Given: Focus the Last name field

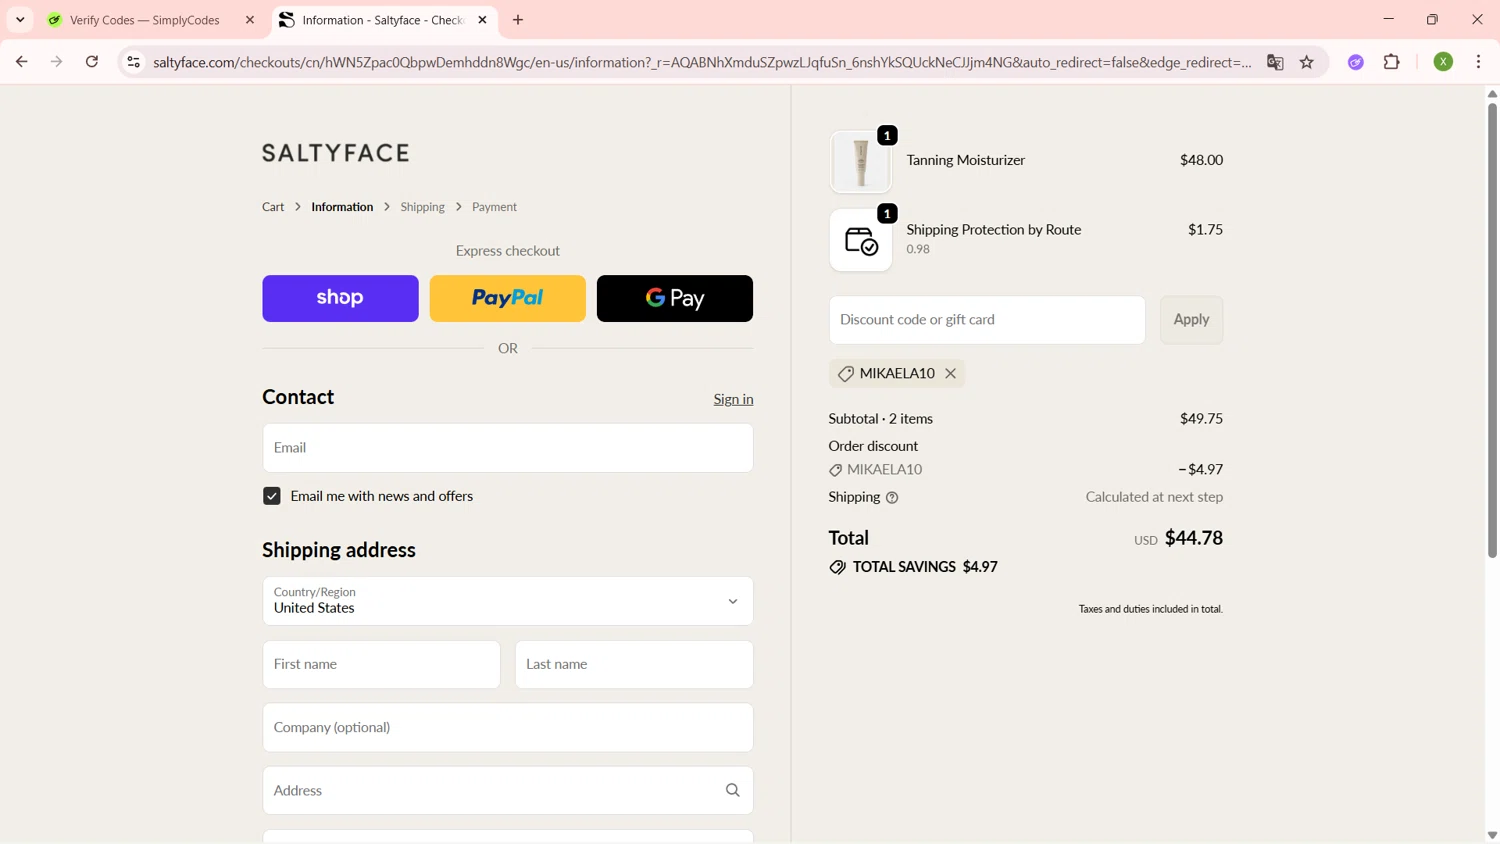Looking at the screenshot, I should pyautogui.click(x=634, y=664).
